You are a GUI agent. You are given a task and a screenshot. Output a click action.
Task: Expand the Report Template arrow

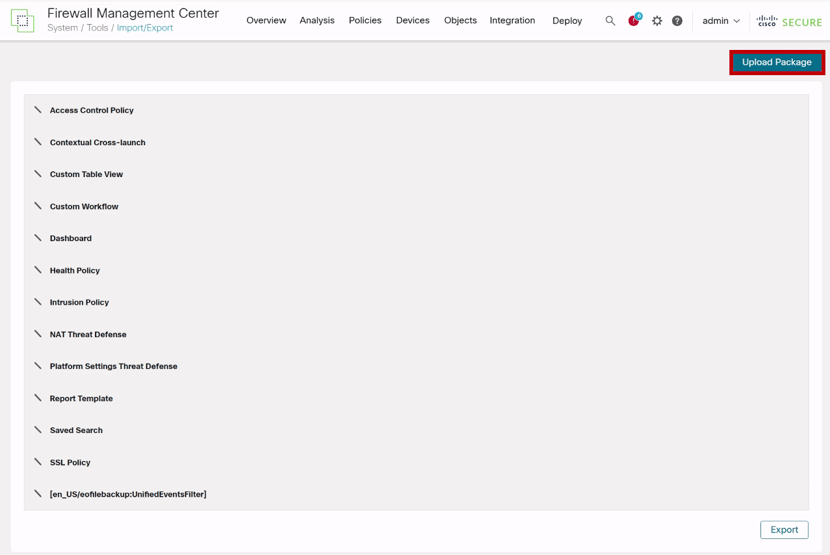(x=38, y=398)
